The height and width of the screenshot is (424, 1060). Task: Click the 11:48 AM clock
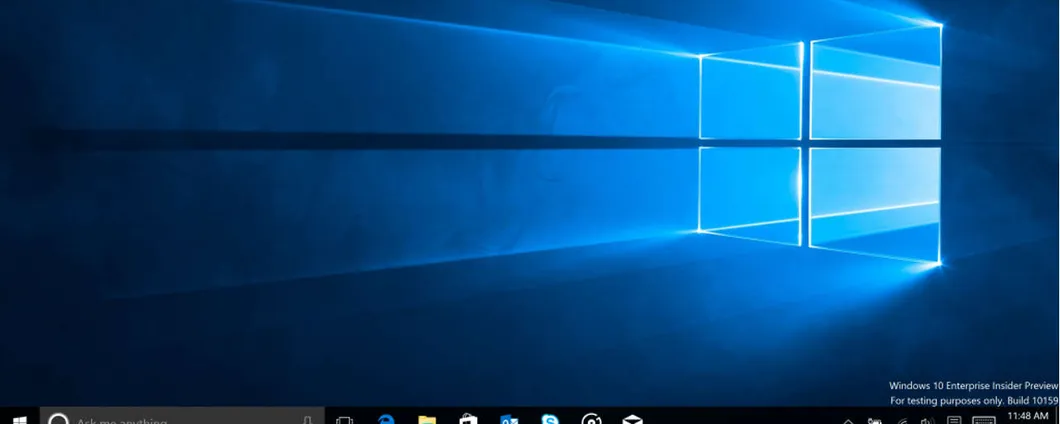(1028, 416)
